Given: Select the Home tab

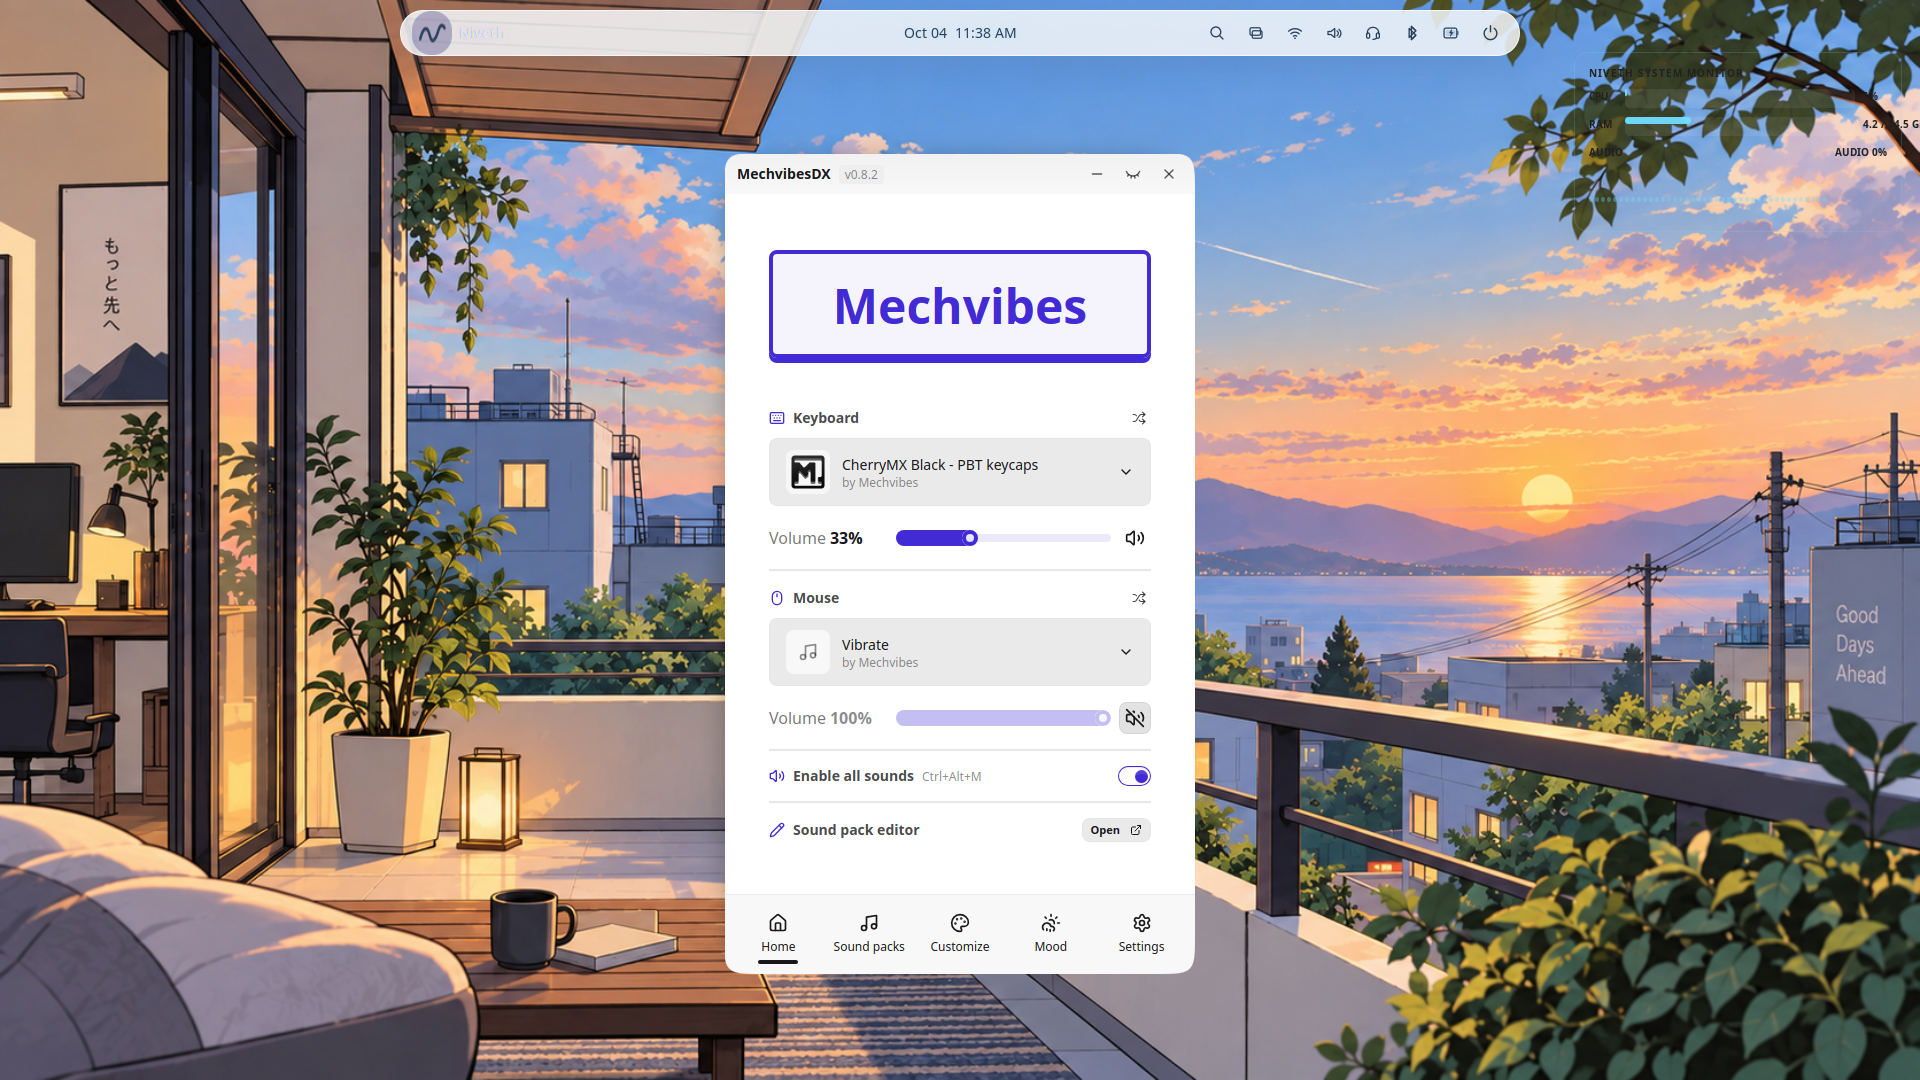Looking at the screenshot, I should point(778,933).
